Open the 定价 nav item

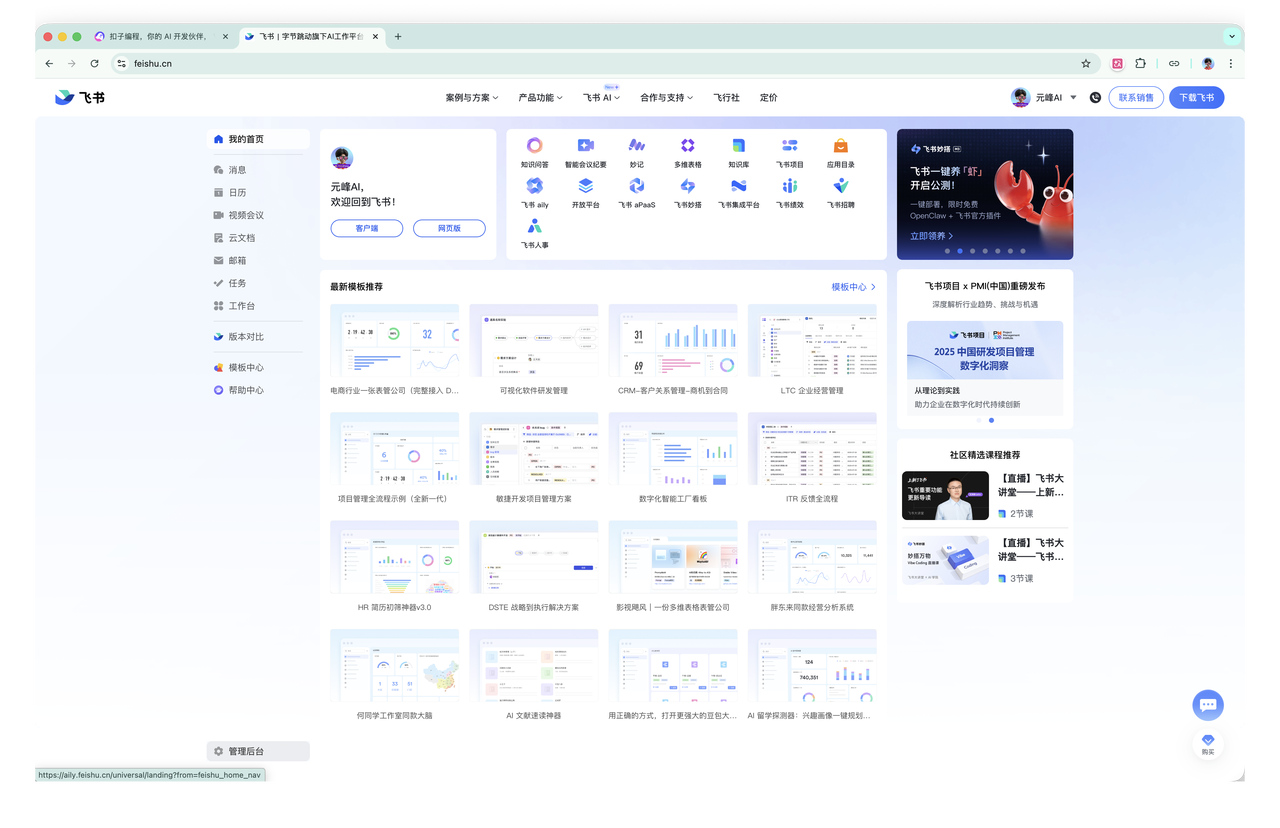768,98
